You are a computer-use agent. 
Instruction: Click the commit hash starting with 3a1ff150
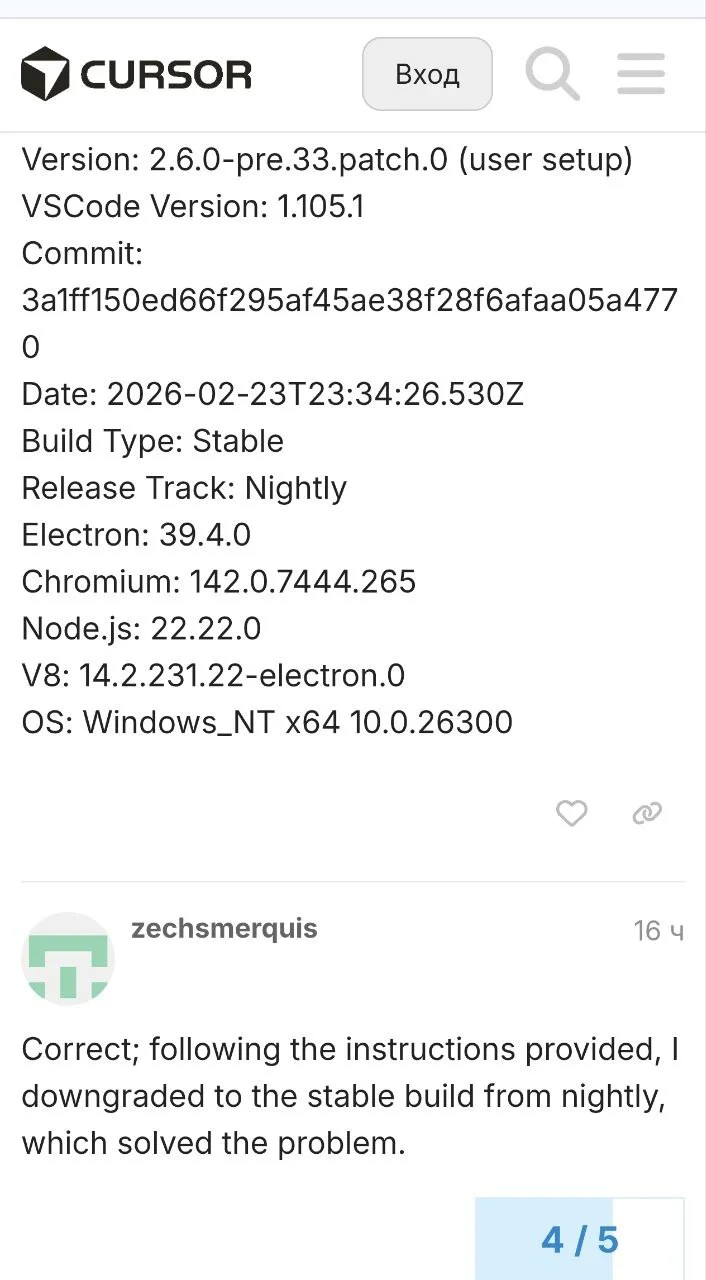click(349, 300)
